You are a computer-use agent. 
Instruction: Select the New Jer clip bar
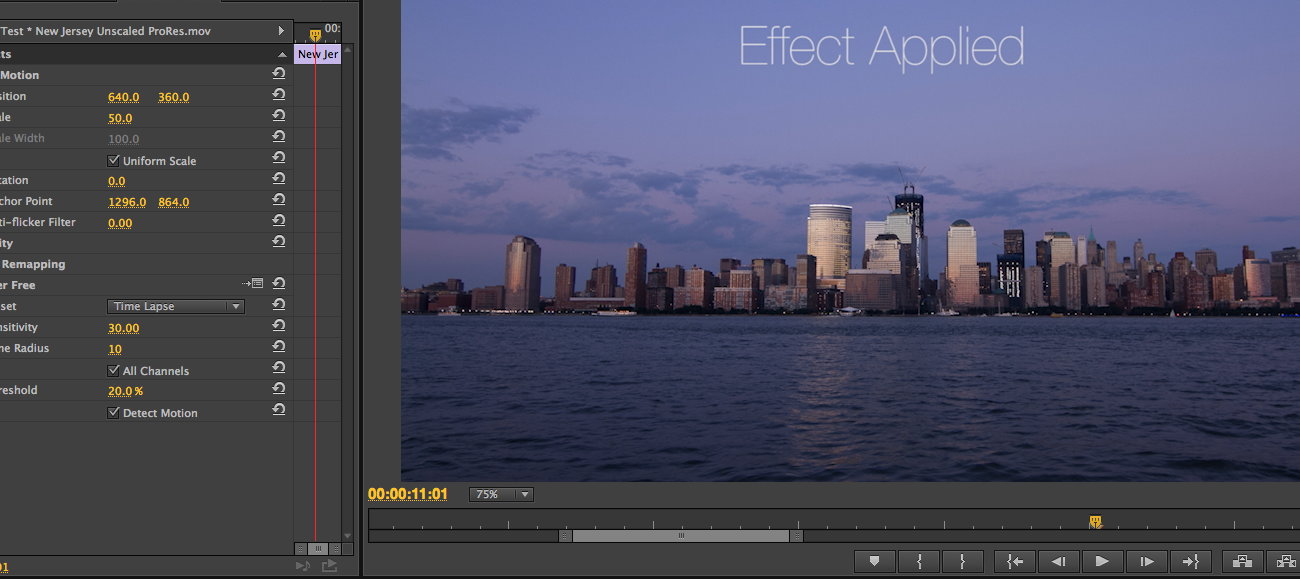click(318, 54)
